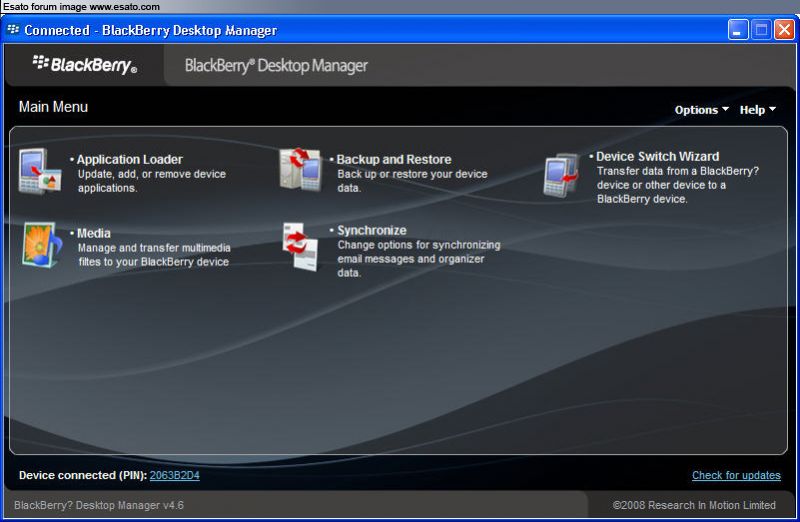800x522 pixels.
Task: Select the Media flower icon
Action: tap(42, 244)
